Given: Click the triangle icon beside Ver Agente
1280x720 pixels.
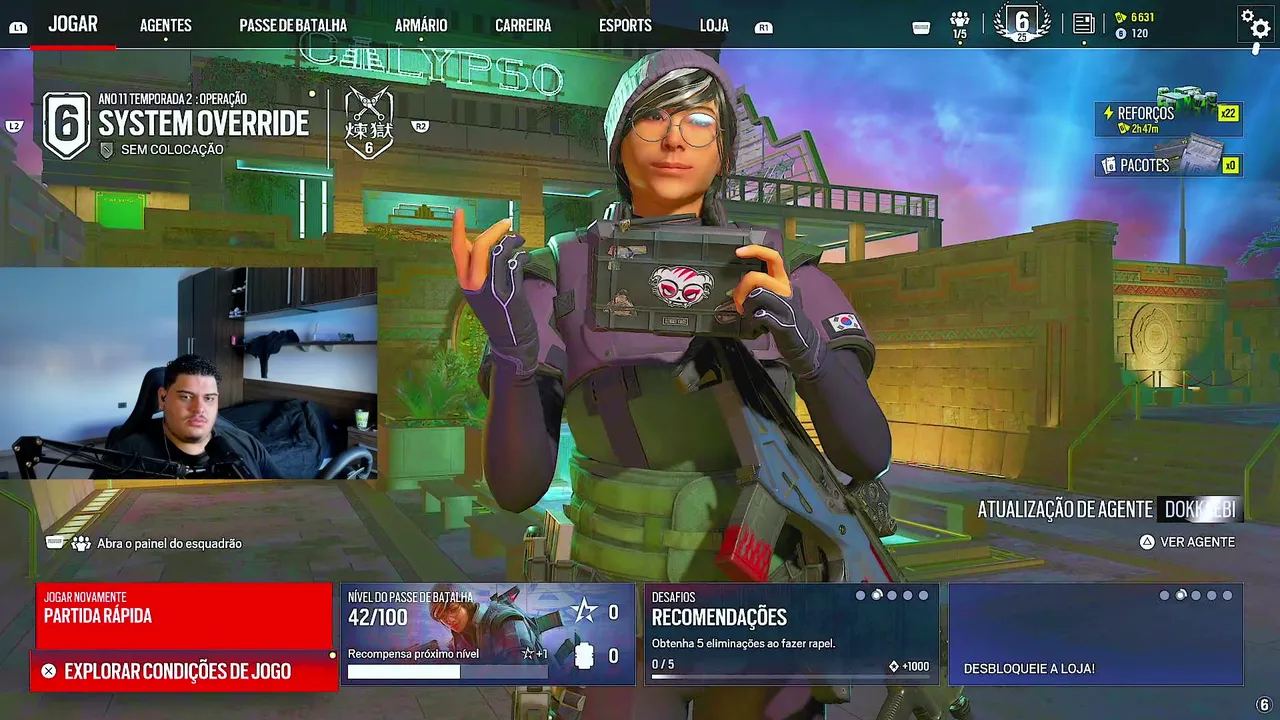Looking at the screenshot, I should 1147,542.
